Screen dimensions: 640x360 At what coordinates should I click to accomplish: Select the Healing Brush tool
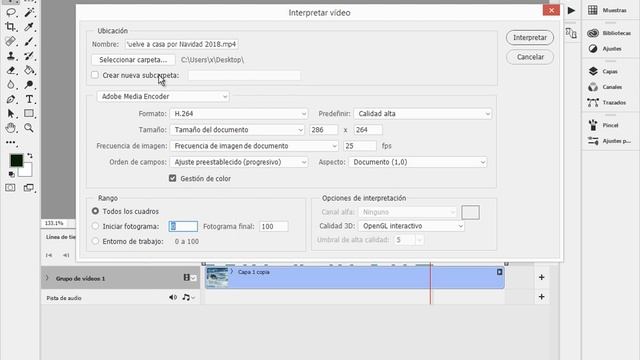(11, 41)
